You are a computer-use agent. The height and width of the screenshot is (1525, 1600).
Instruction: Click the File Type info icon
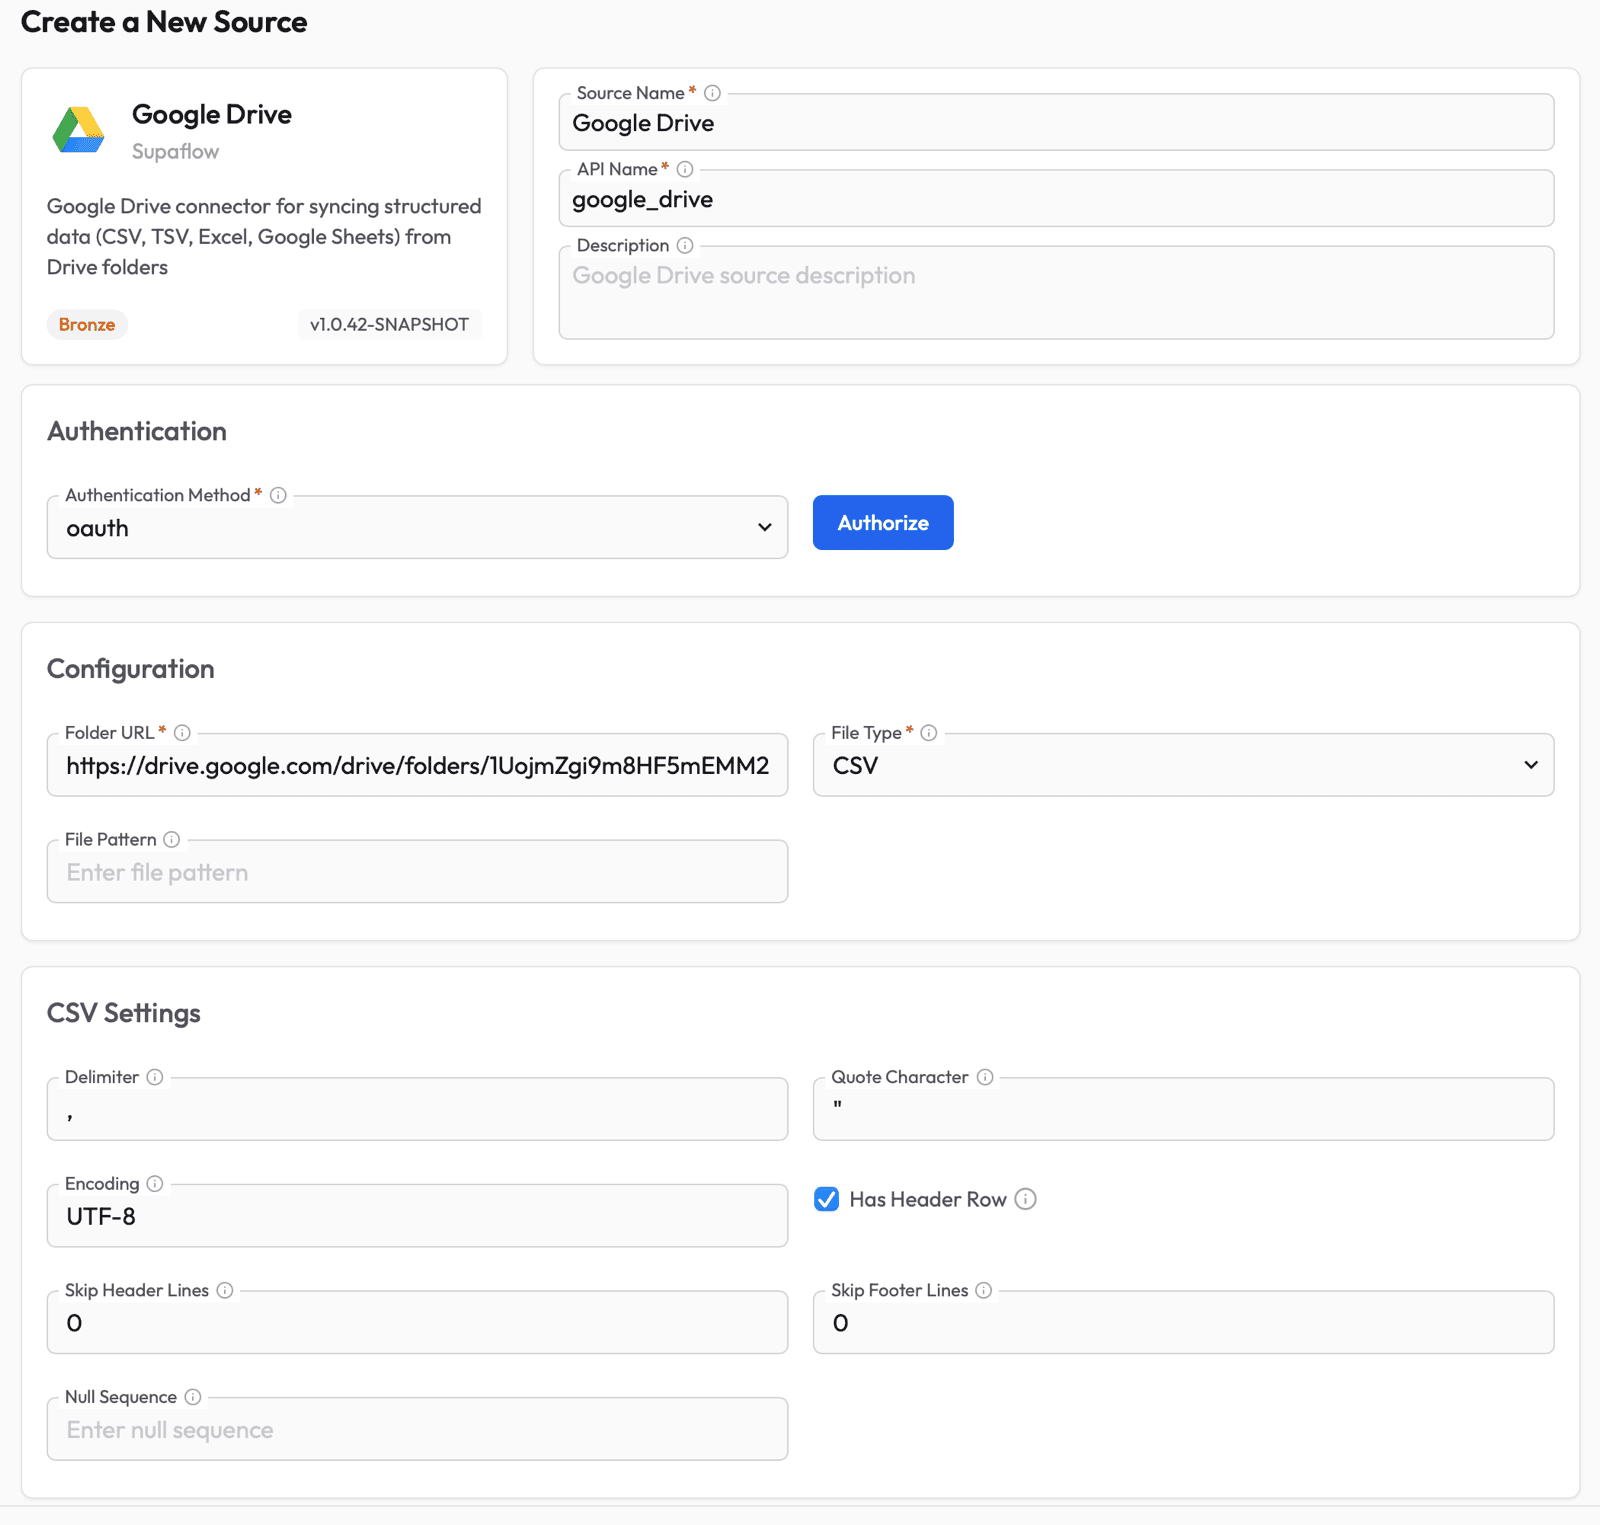[x=927, y=732]
